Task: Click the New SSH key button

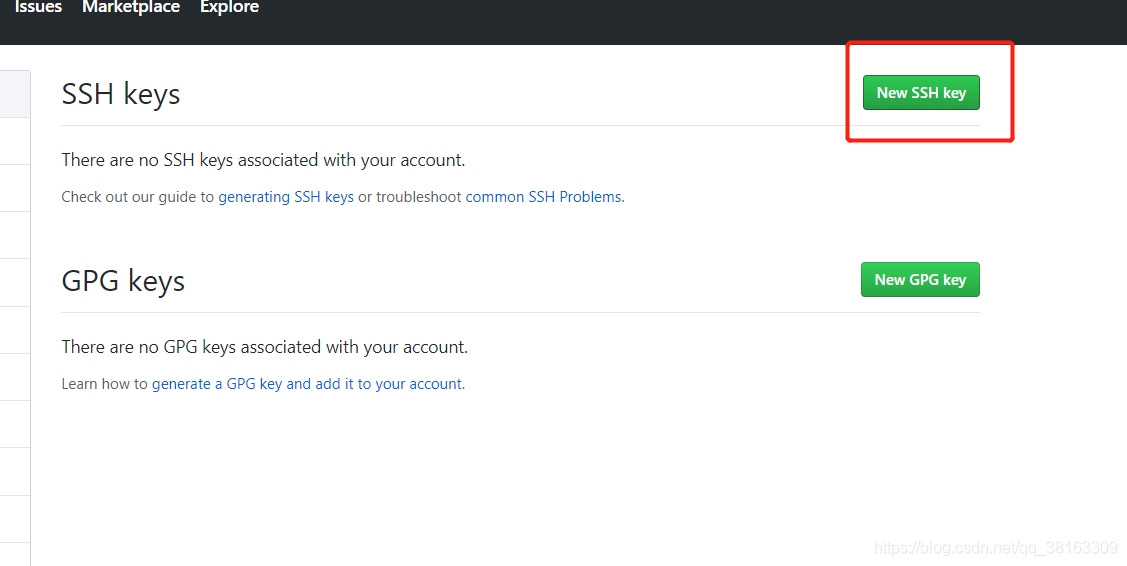Action: [x=921, y=93]
